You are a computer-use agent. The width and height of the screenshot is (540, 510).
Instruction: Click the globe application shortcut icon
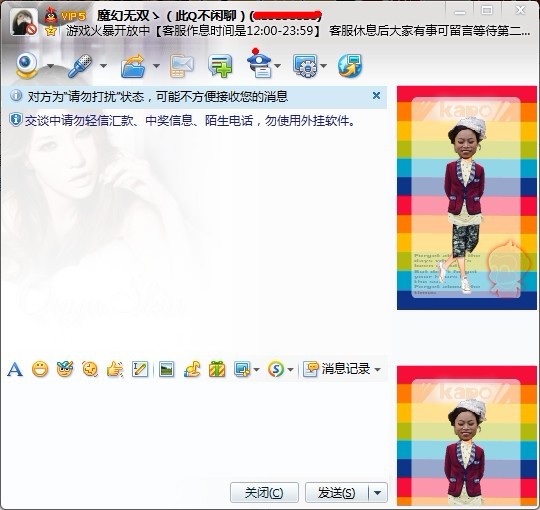pyautogui.click(x=350, y=65)
